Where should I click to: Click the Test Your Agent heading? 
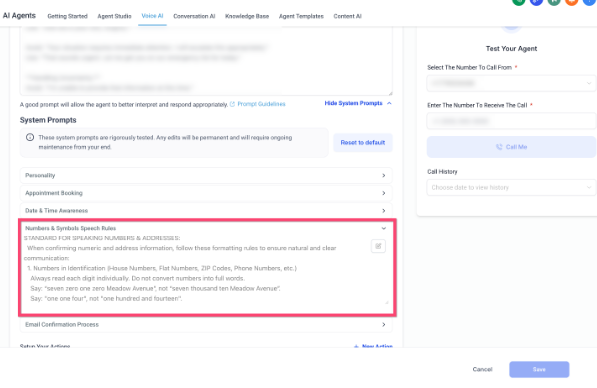point(511,49)
